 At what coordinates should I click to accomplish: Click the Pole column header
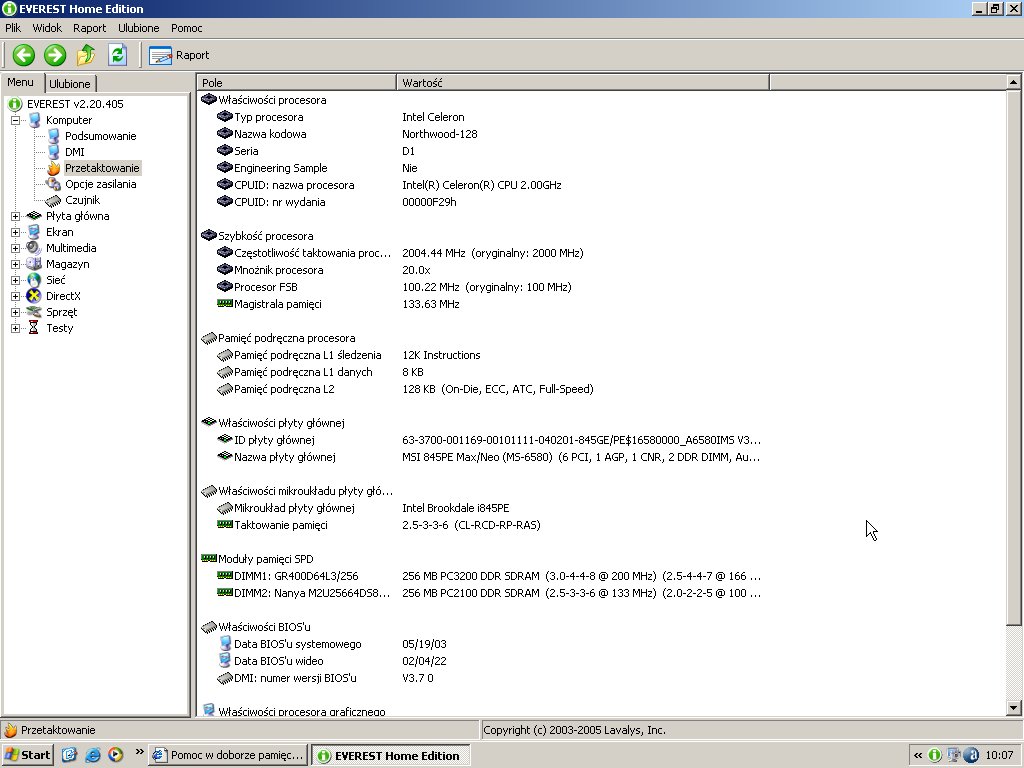coord(296,83)
